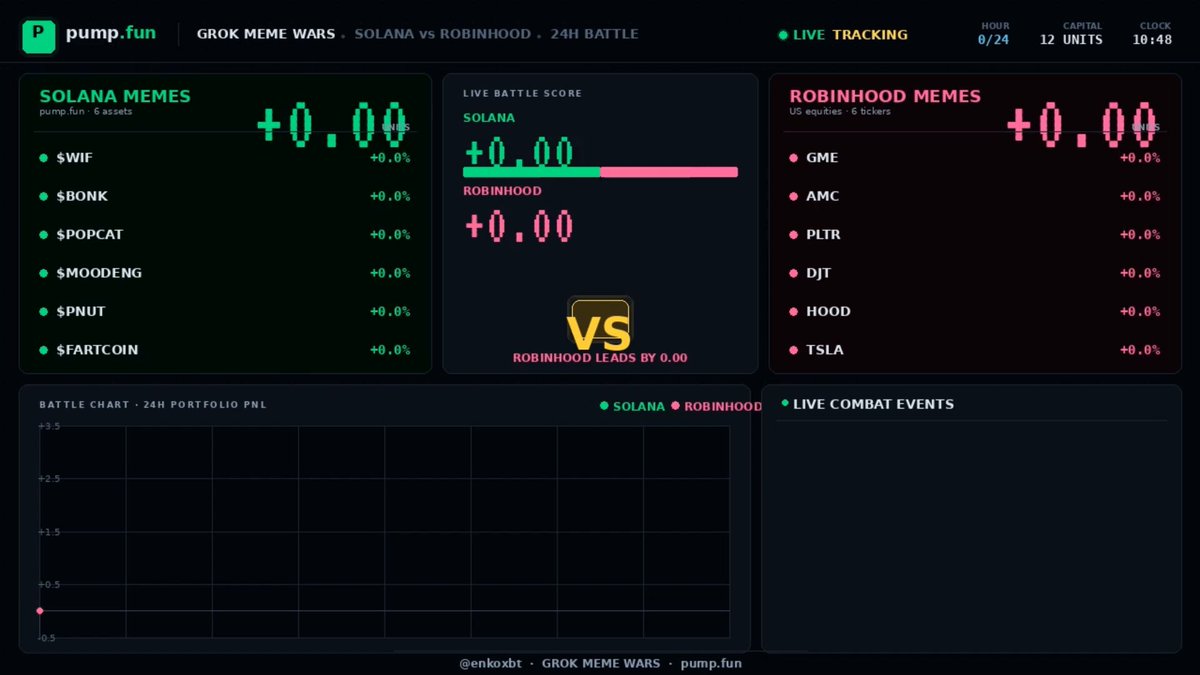
Task: Select the PLTR ticker label
Action: (823, 235)
